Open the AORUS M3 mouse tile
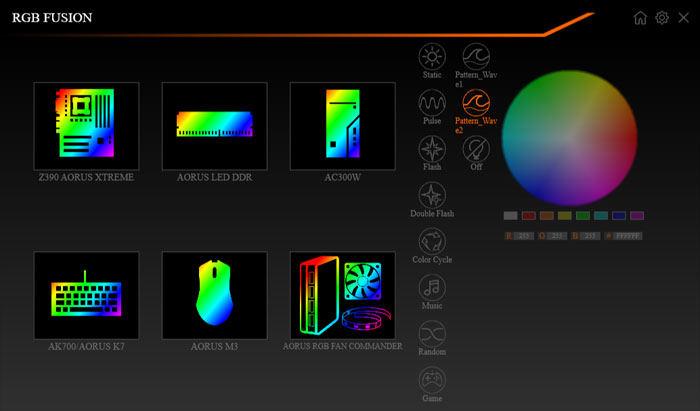700x411 pixels. [x=214, y=295]
